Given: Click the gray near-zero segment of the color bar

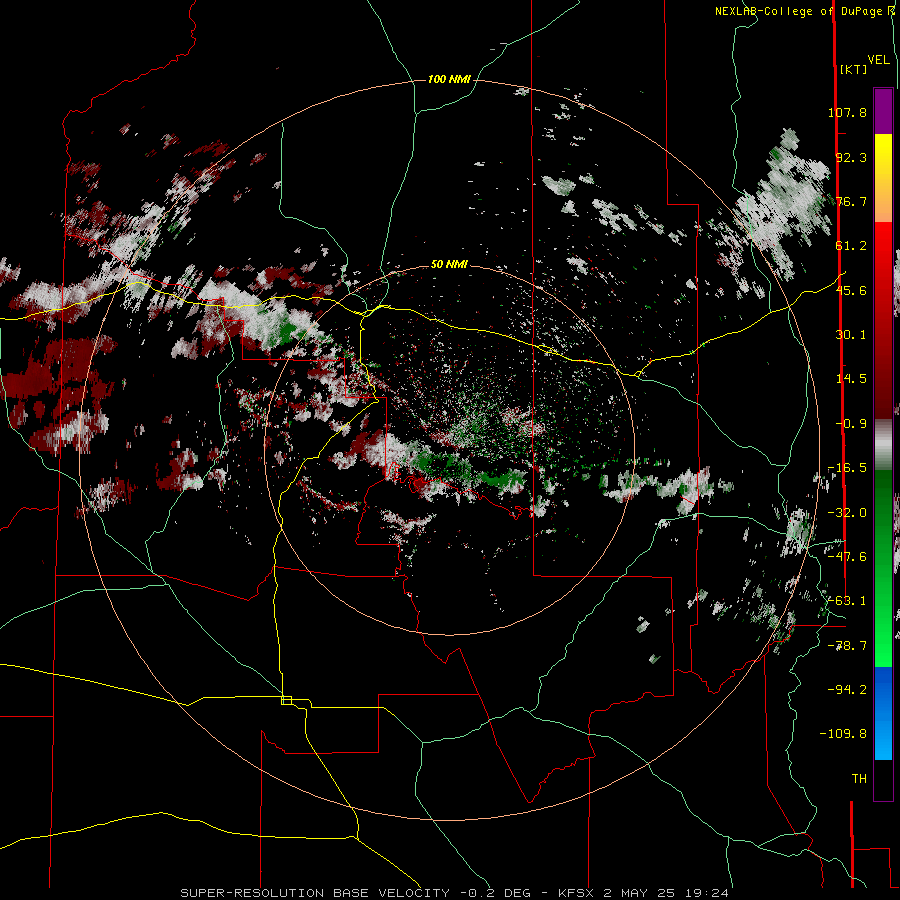Looking at the screenshot, I should click(883, 445).
